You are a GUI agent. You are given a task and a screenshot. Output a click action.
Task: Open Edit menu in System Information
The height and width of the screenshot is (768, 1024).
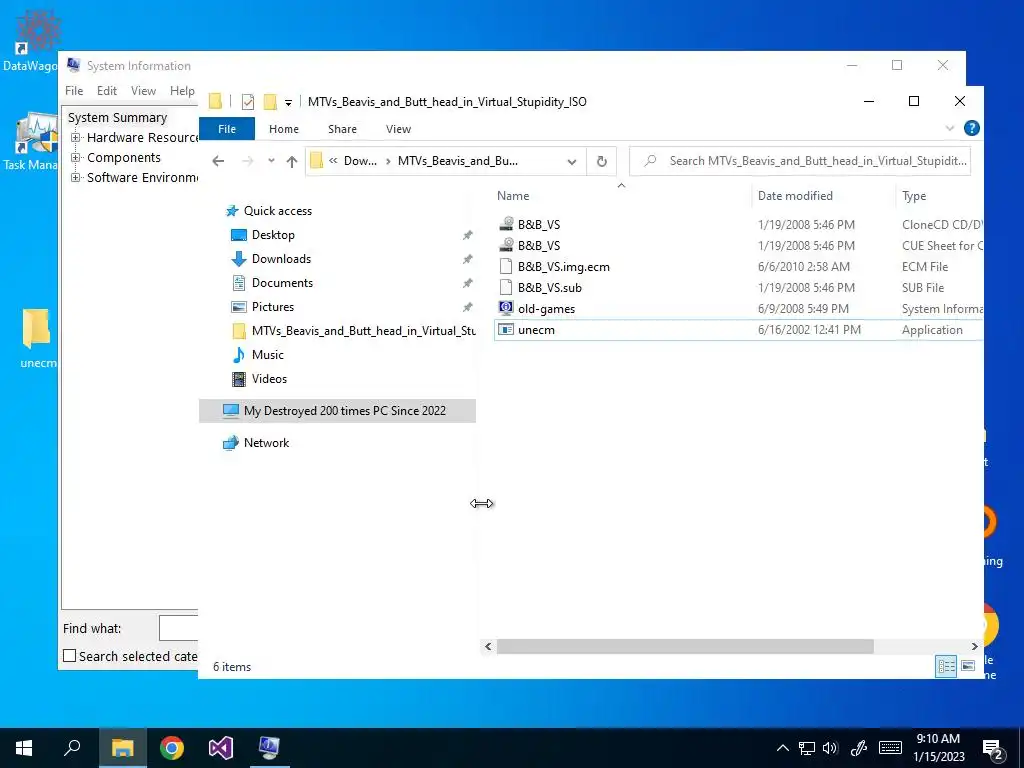106,91
